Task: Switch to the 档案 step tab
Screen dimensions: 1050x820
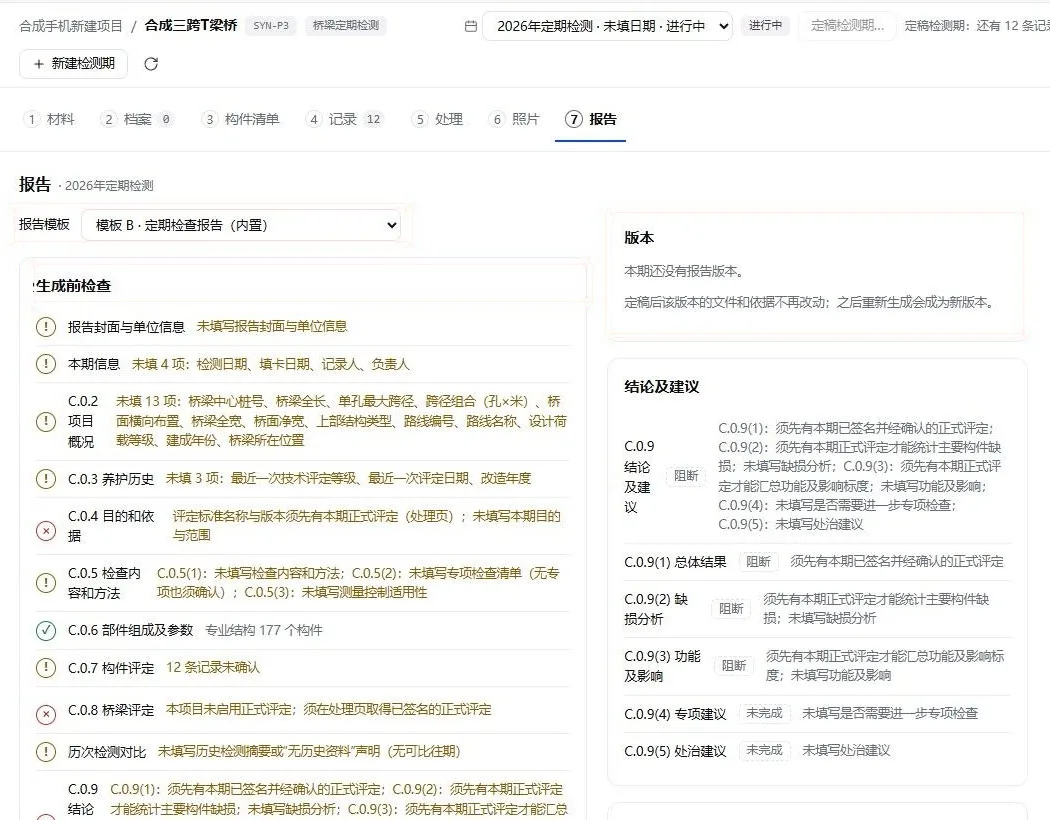Action: [137, 119]
